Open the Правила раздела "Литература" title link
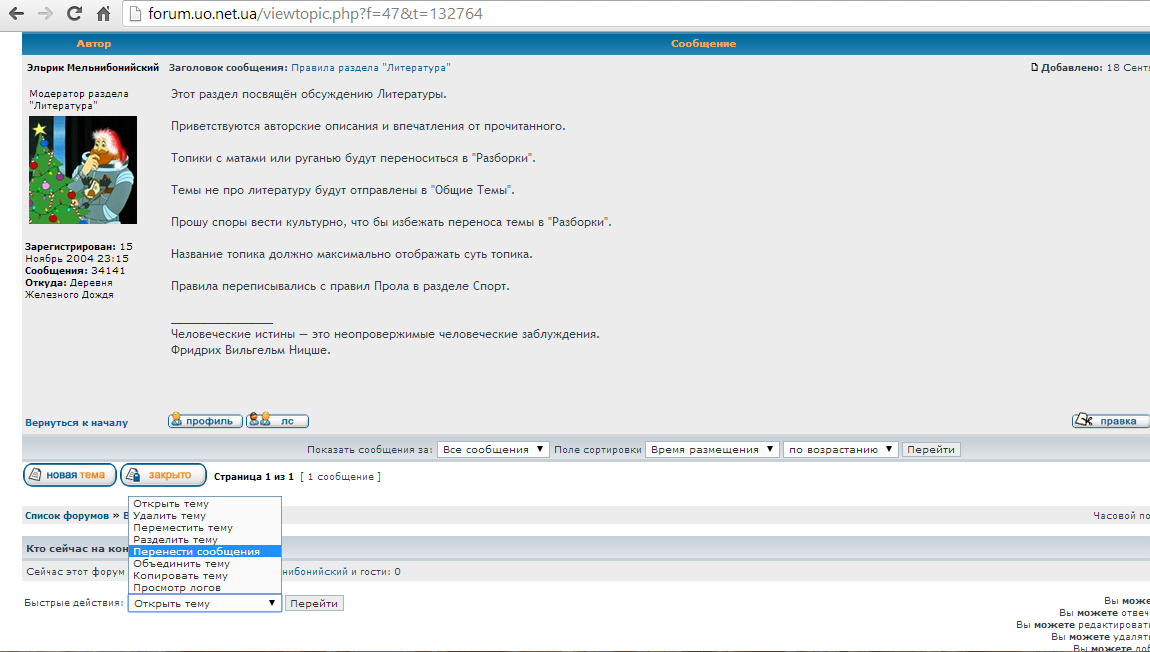1150x652 pixels. 370,67
